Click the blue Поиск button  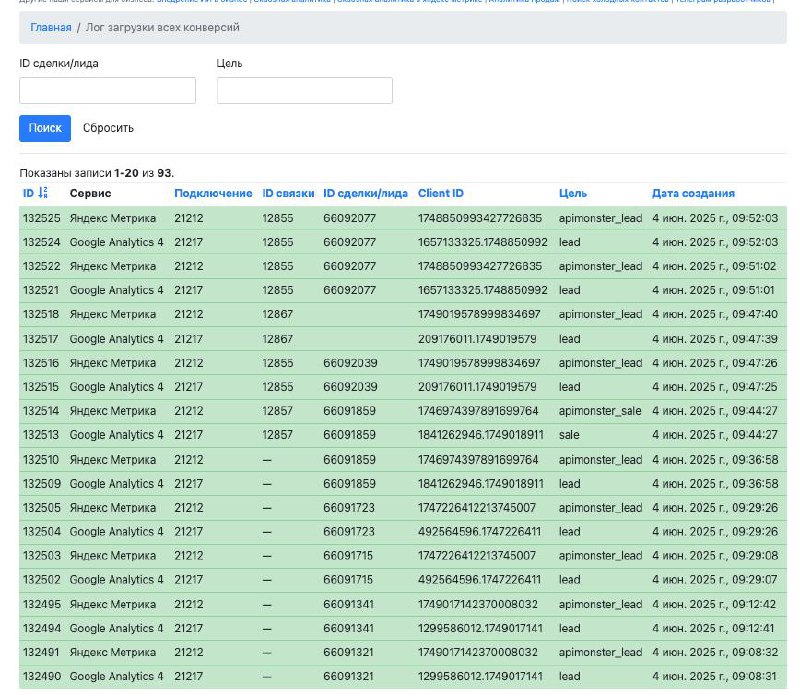tap(45, 128)
